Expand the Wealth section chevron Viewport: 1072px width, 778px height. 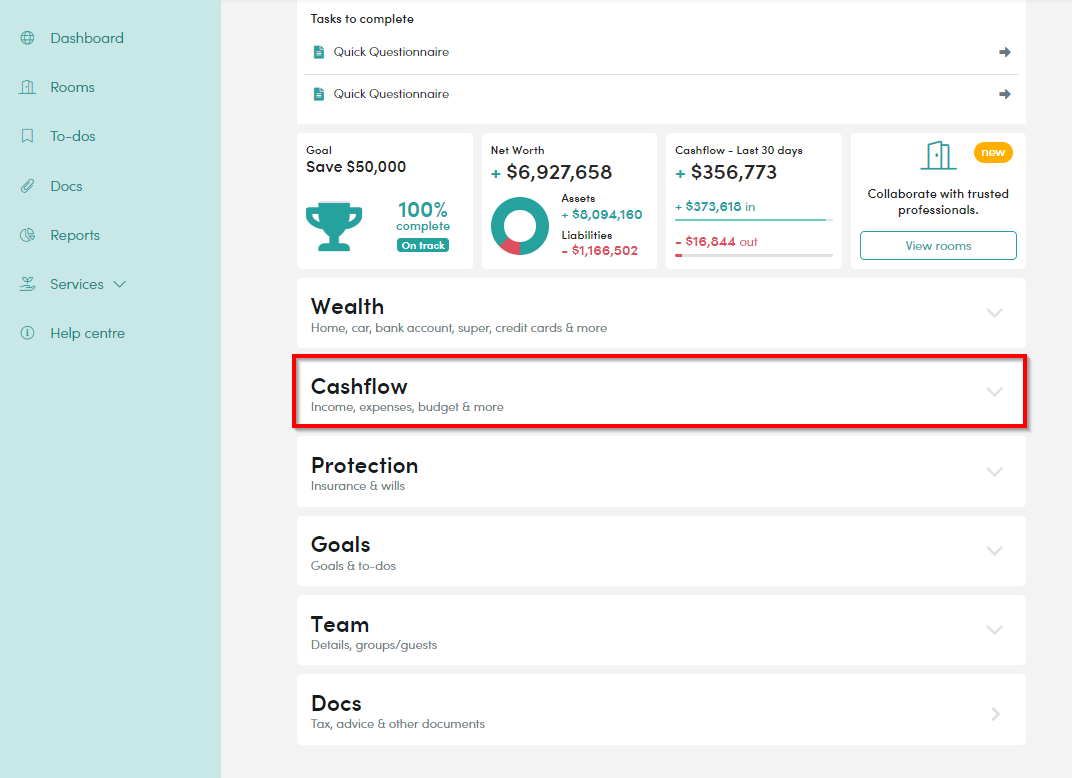[x=995, y=313]
